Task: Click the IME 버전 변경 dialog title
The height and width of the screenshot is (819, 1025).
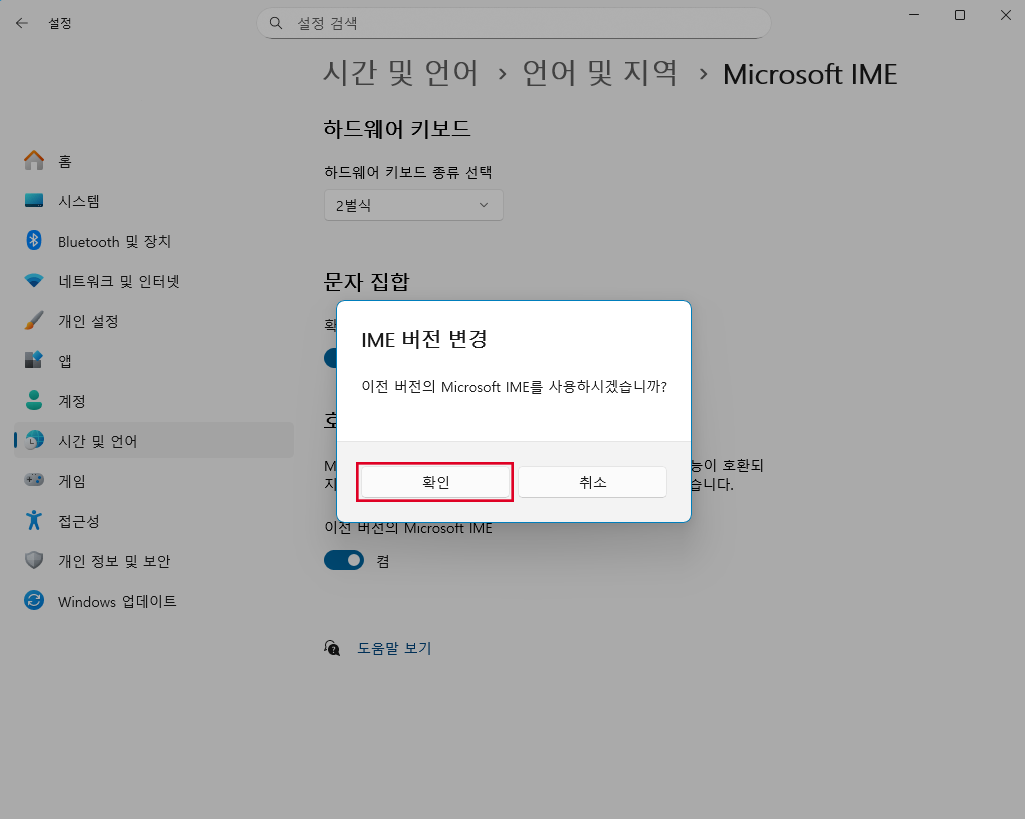Action: [424, 339]
